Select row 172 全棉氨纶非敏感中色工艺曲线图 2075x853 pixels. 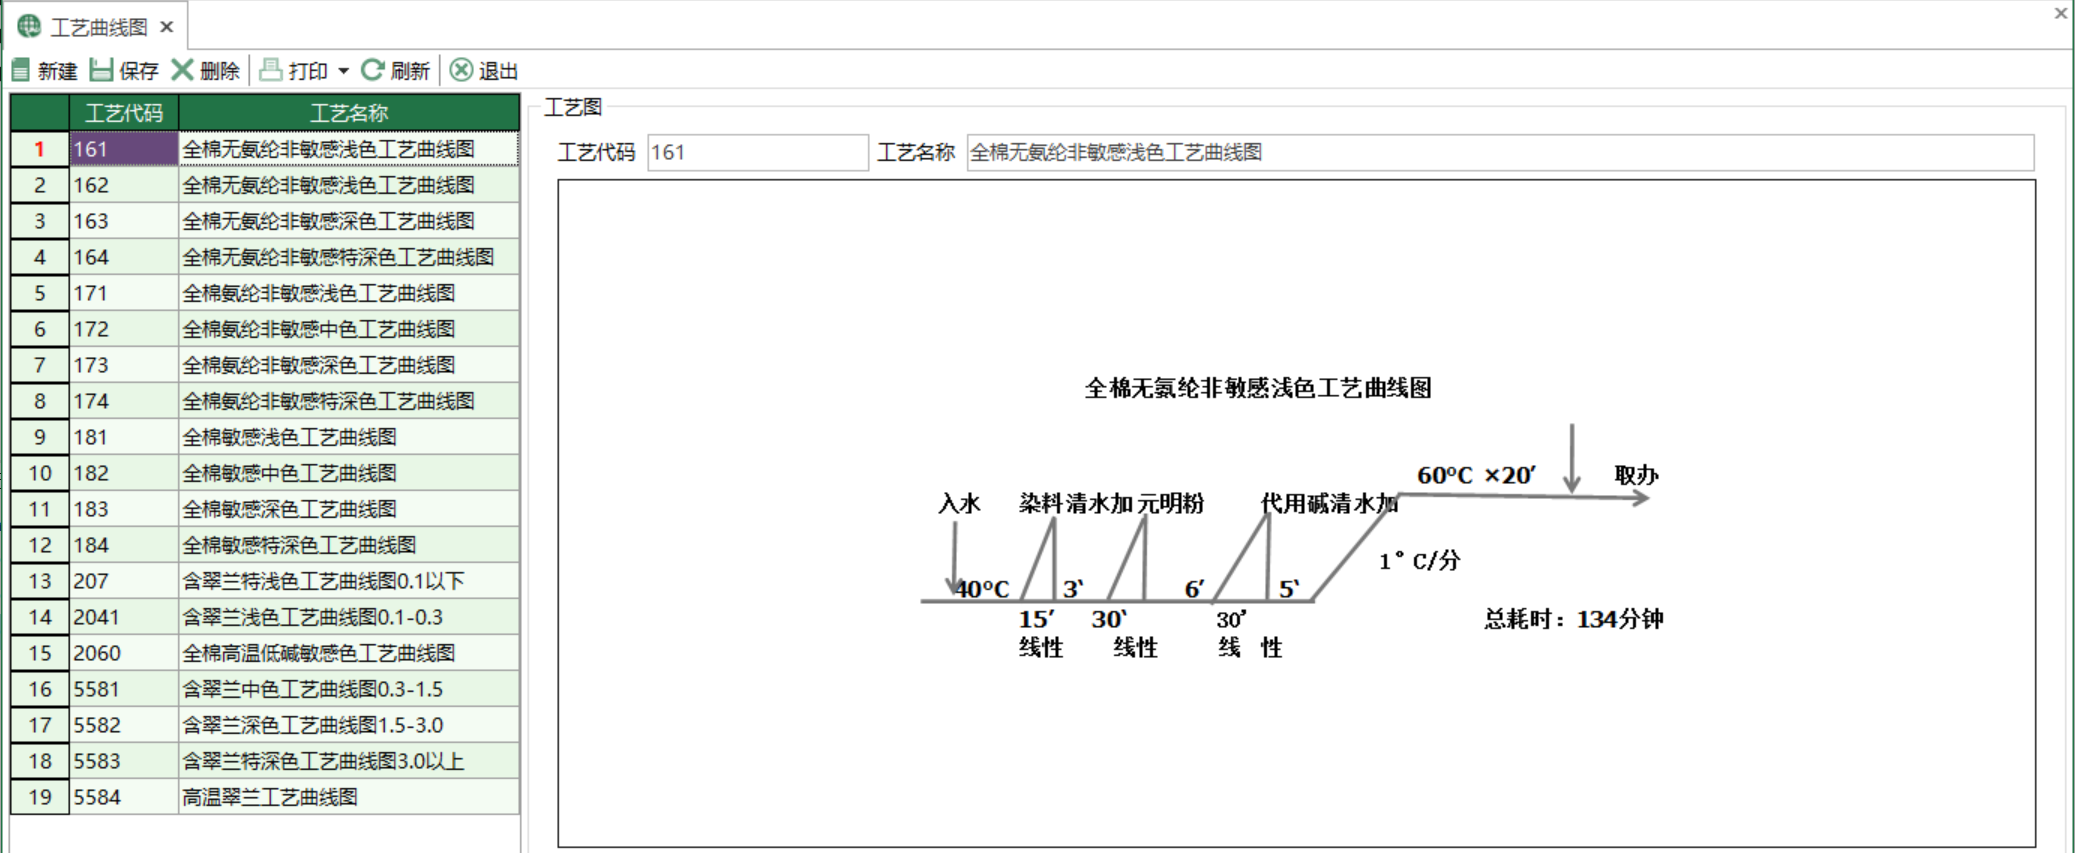[x=265, y=329]
